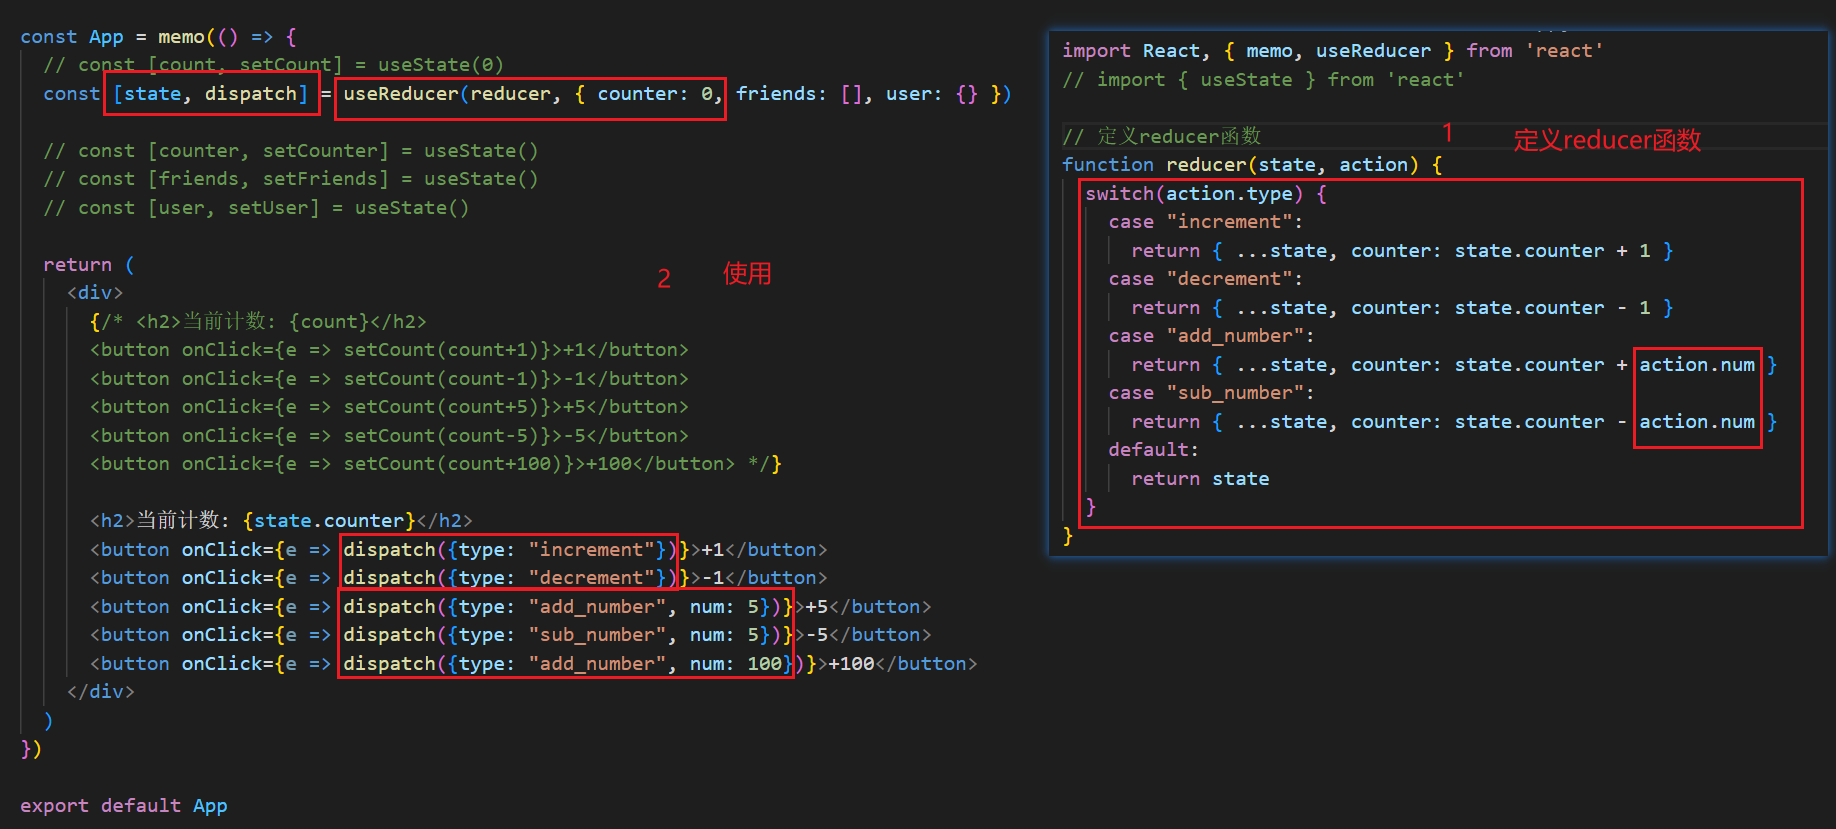Click the 'return state' line

(x=1200, y=479)
